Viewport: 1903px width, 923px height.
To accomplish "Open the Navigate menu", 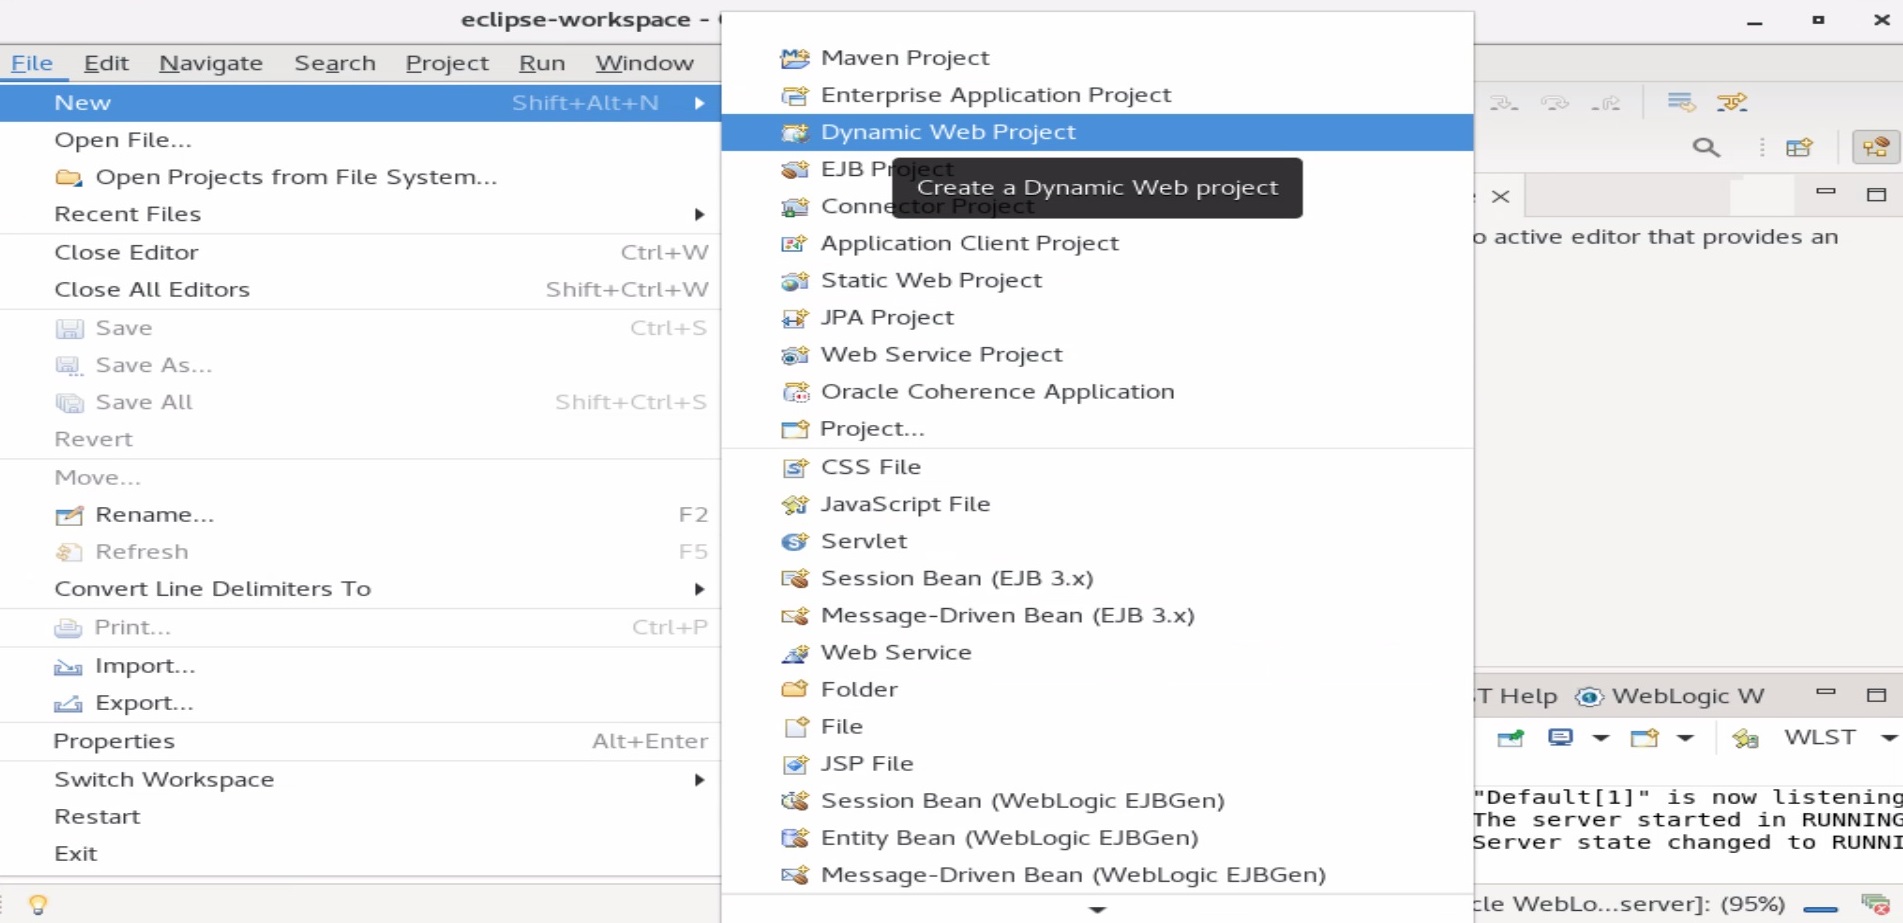I will (210, 63).
